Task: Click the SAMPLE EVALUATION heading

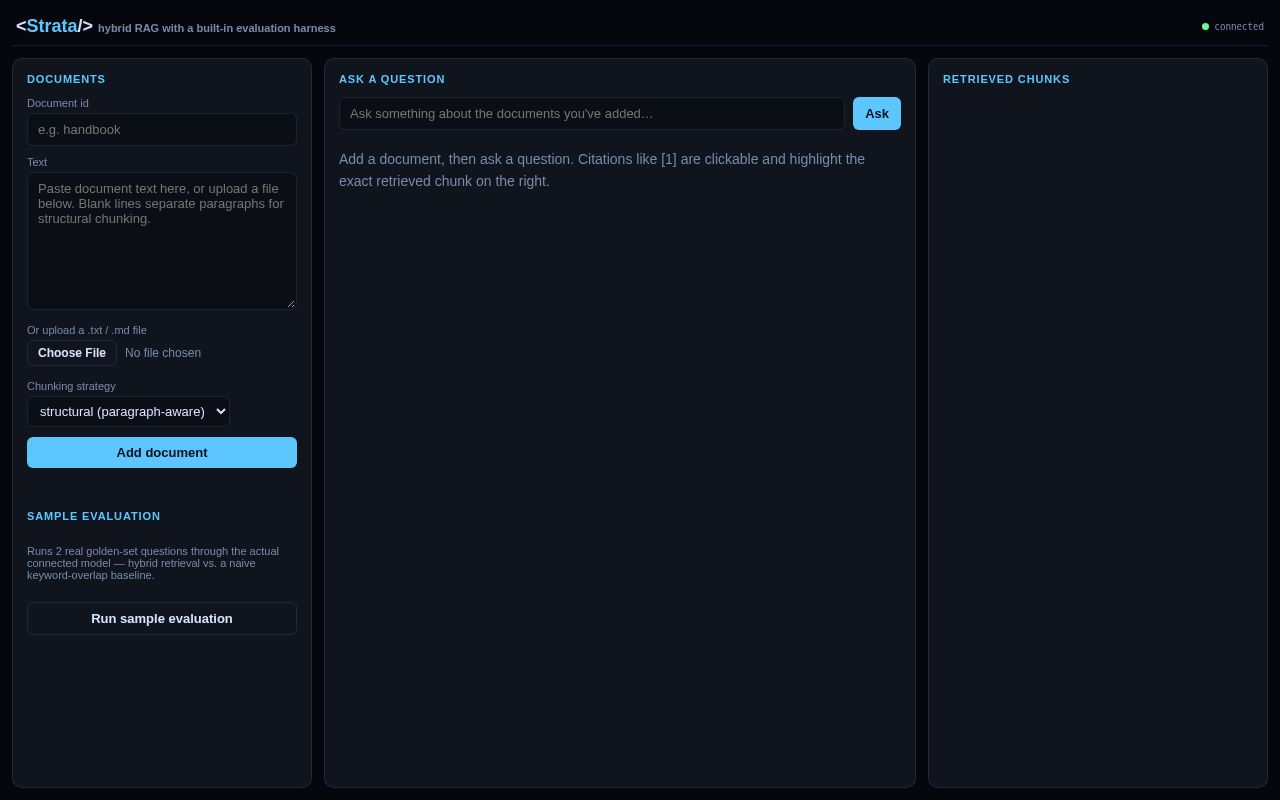Action: (94, 516)
